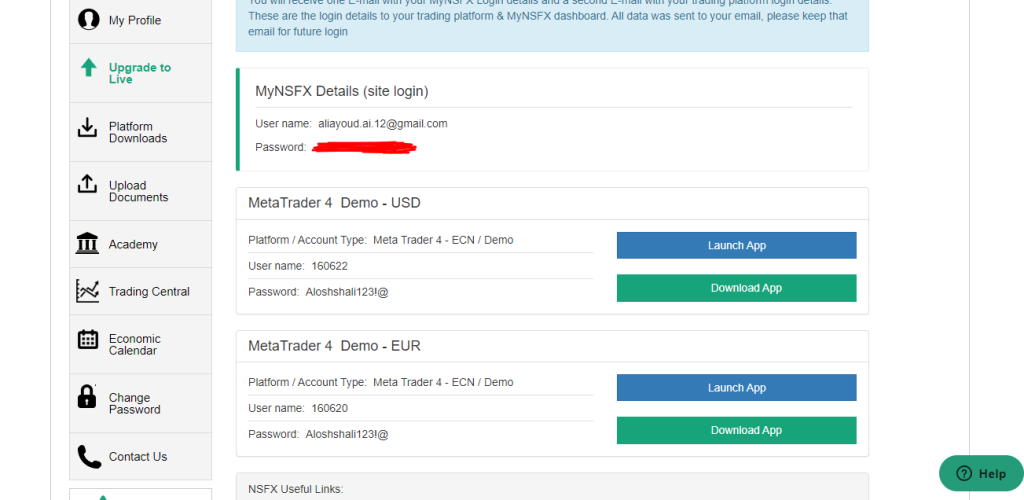This screenshot has height=500, width=1024.
Task: Open Economic Calendar sidebar text
Action: (x=135, y=345)
